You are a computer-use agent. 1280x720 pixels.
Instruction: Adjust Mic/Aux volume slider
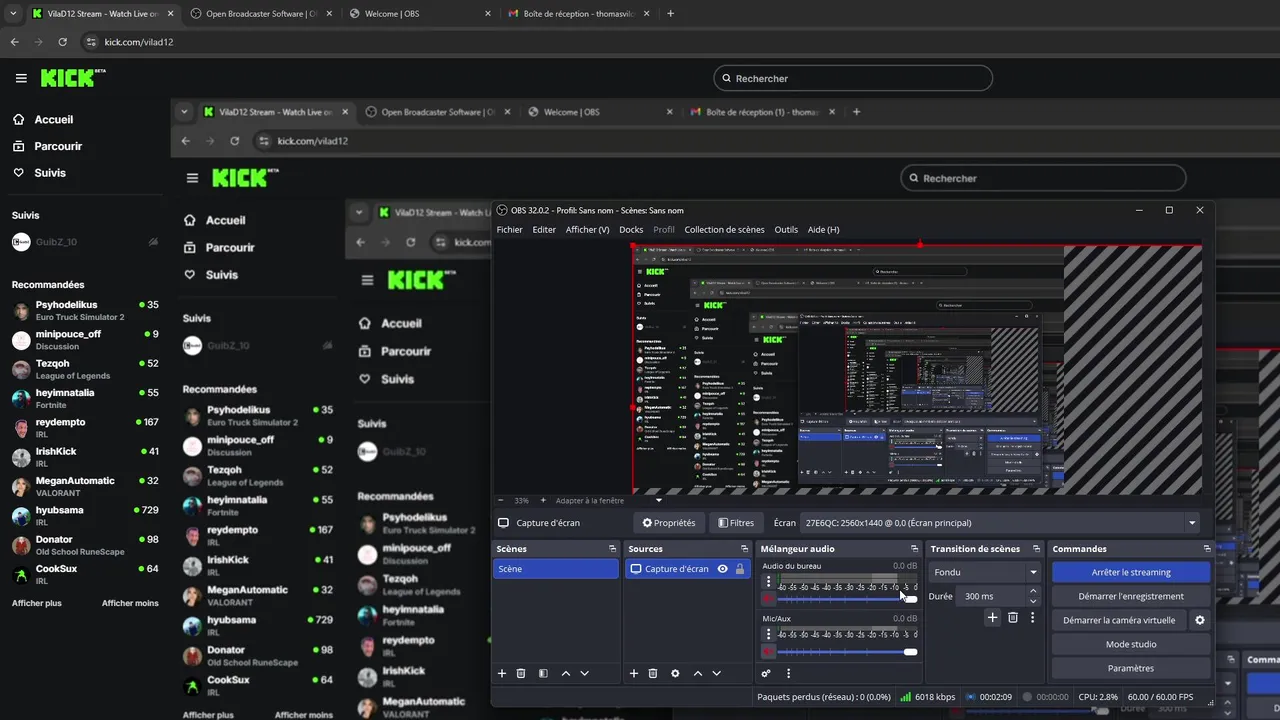click(x=847, y=652)
